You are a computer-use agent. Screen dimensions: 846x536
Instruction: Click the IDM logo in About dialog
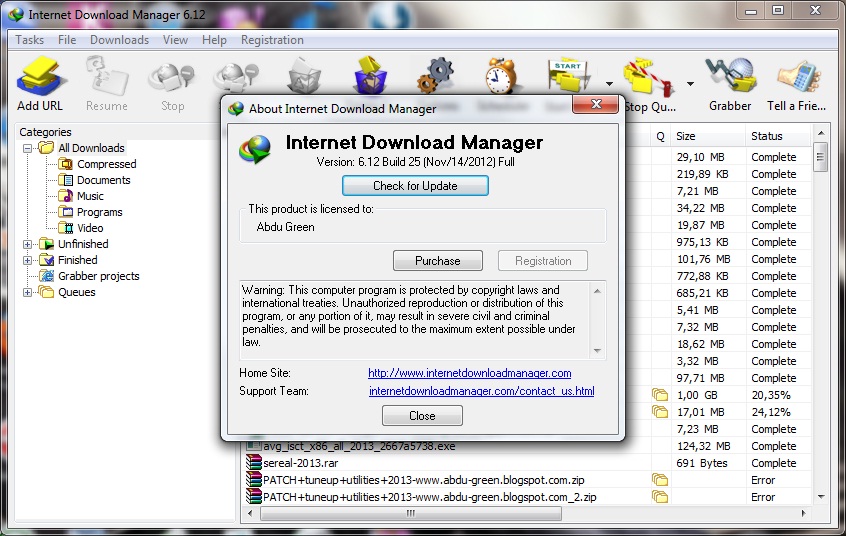[x=255, y=149]
